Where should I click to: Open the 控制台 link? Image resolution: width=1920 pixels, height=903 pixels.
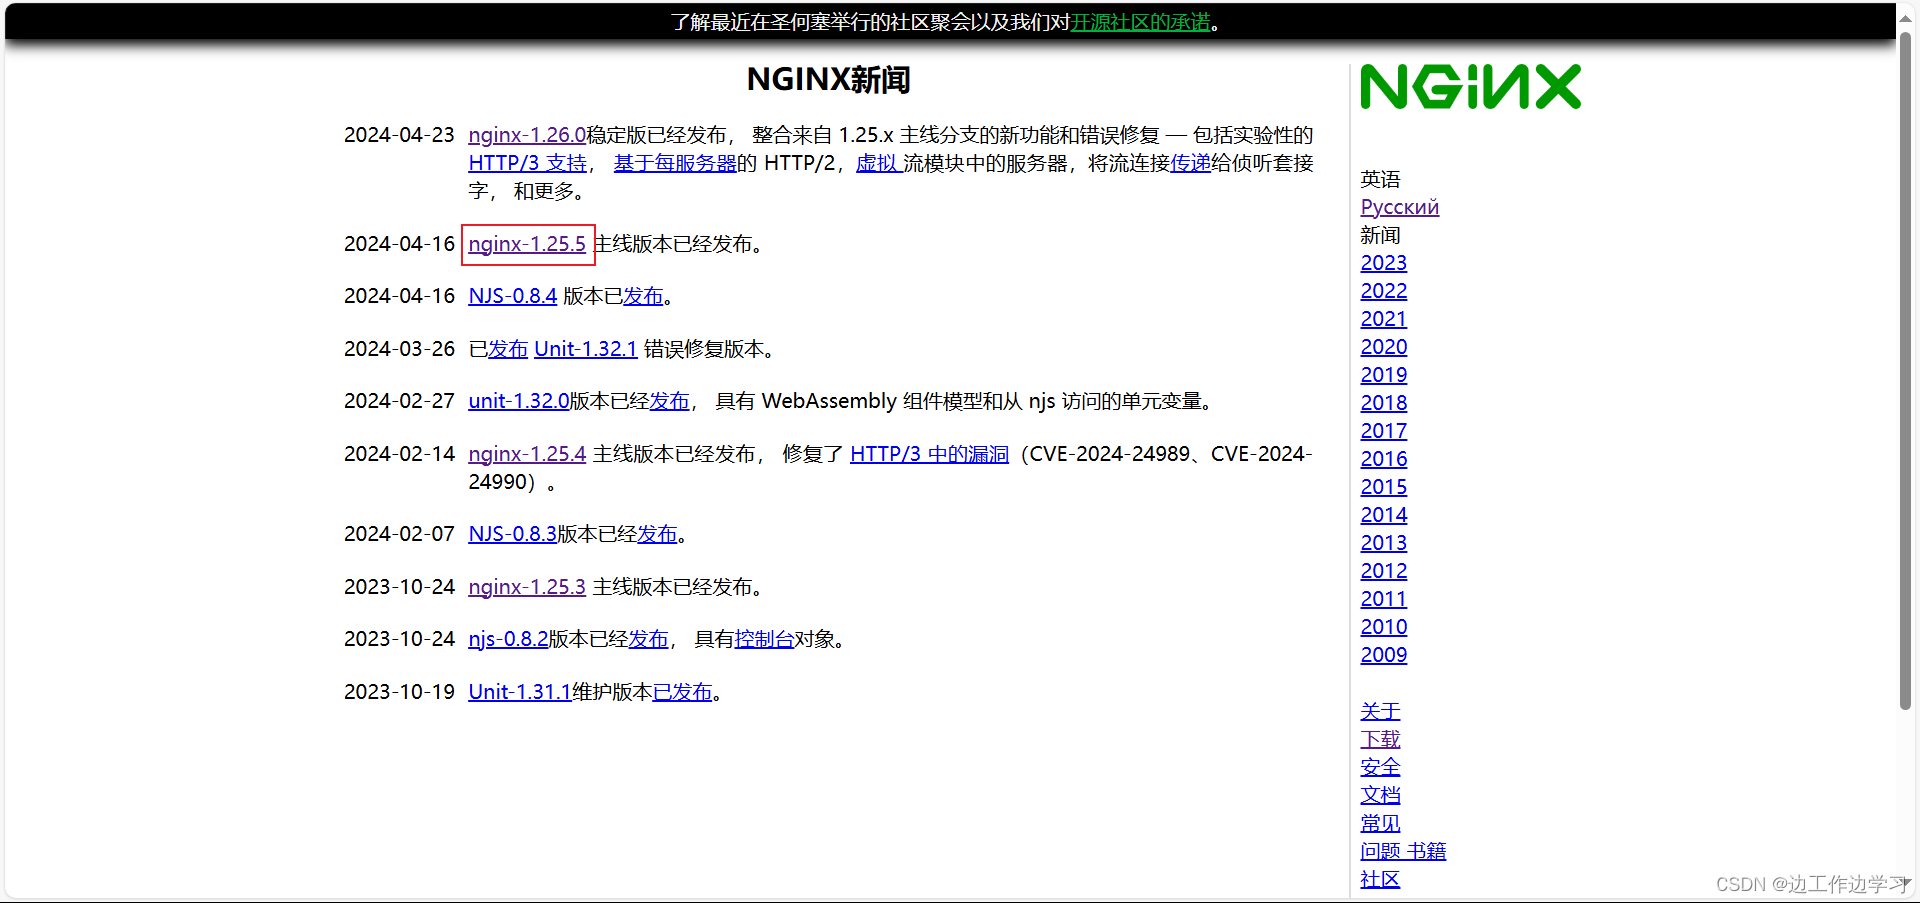pyautogui.click(x=764, y=639)
